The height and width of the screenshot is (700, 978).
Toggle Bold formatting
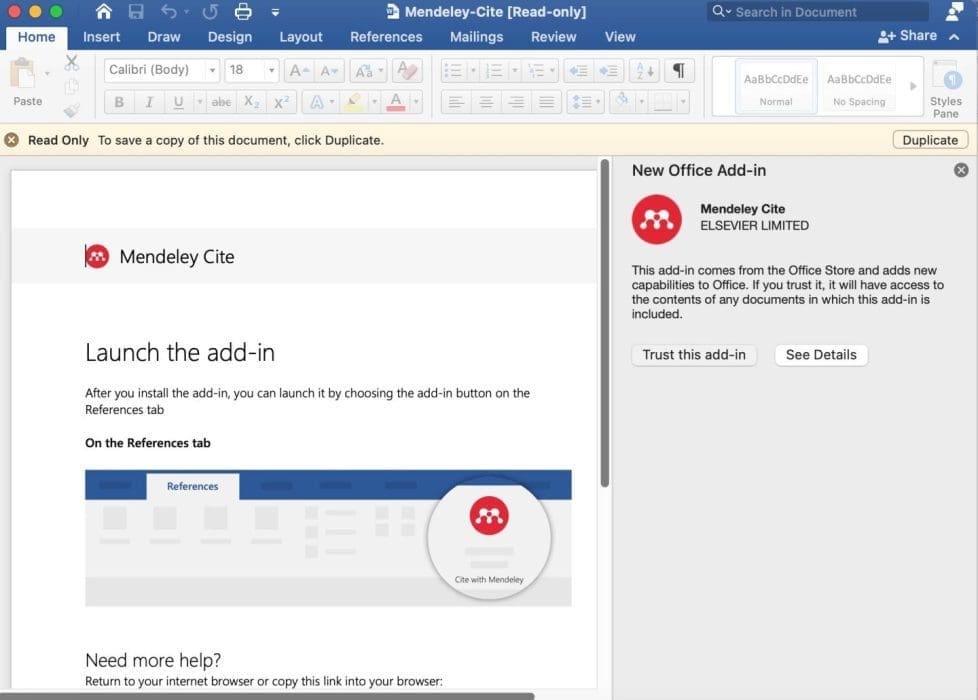click(x=119, y=101)
